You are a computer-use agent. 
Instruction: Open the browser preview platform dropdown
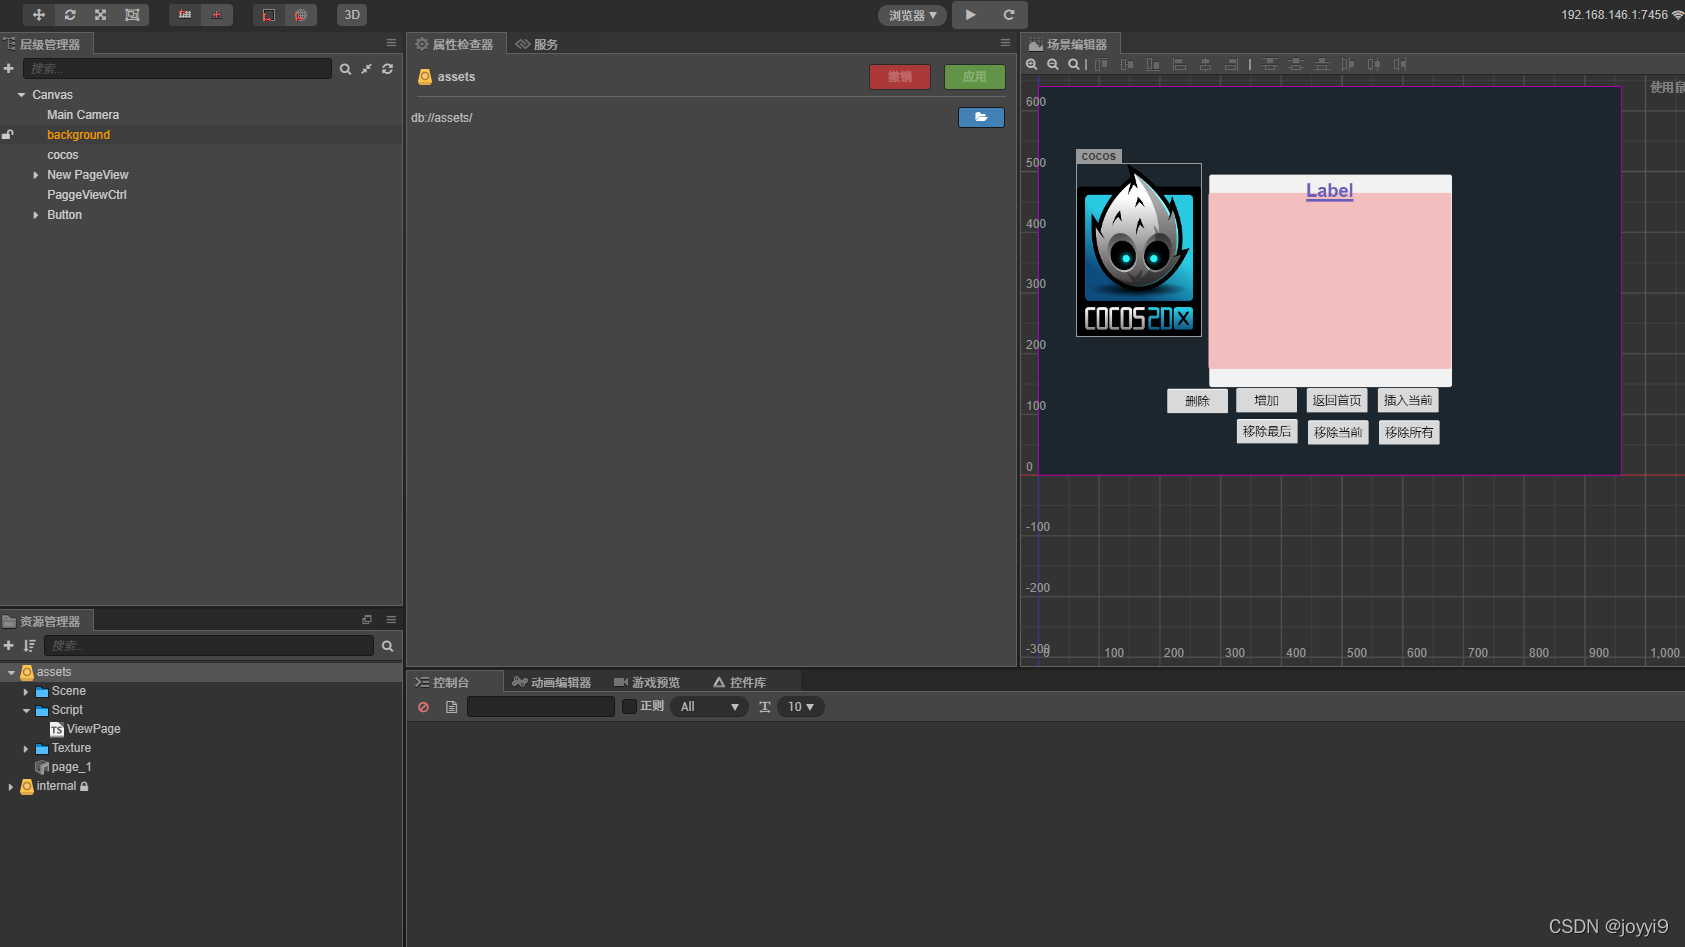[912, 15]
